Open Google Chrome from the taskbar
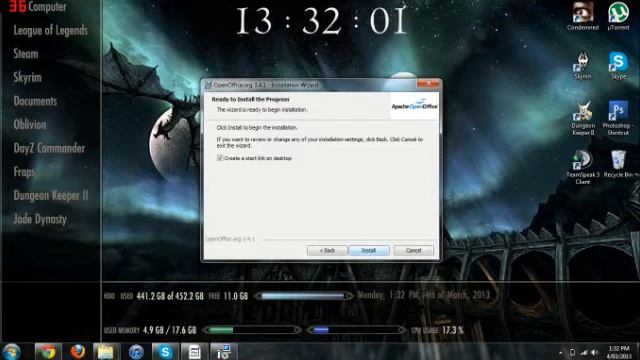Viewport: 640px width, 360px height. pyautogui.click(x=47, y=351)
